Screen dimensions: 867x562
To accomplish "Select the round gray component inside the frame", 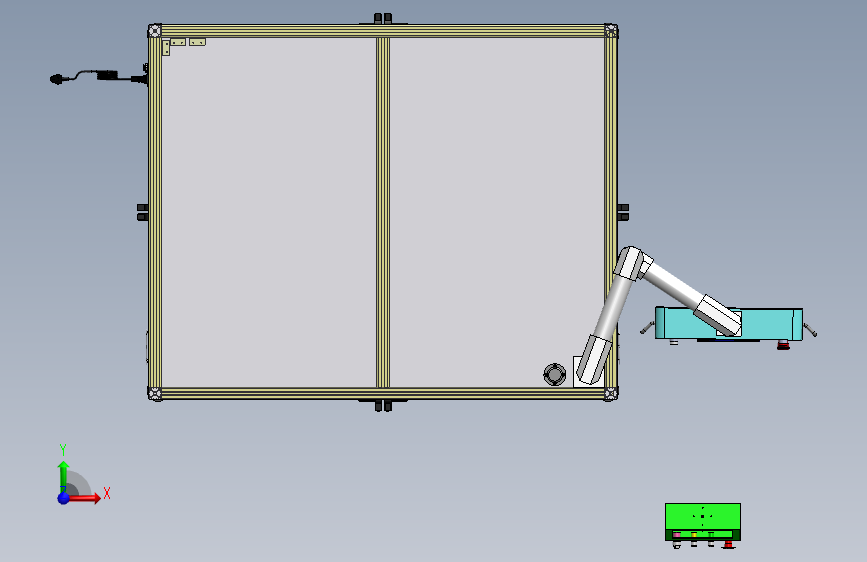I will click(x=555, y=374).
